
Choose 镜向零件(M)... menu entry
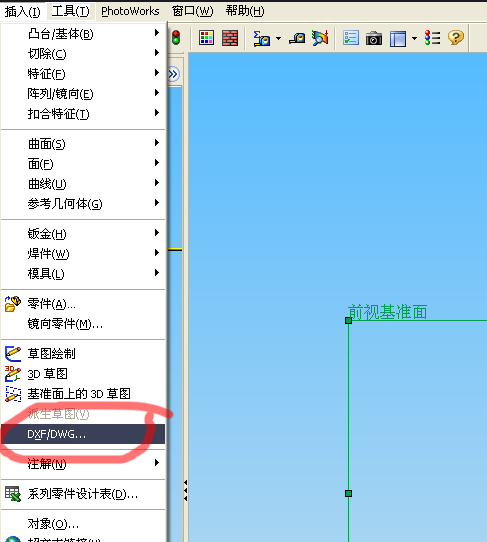[83, 324]
